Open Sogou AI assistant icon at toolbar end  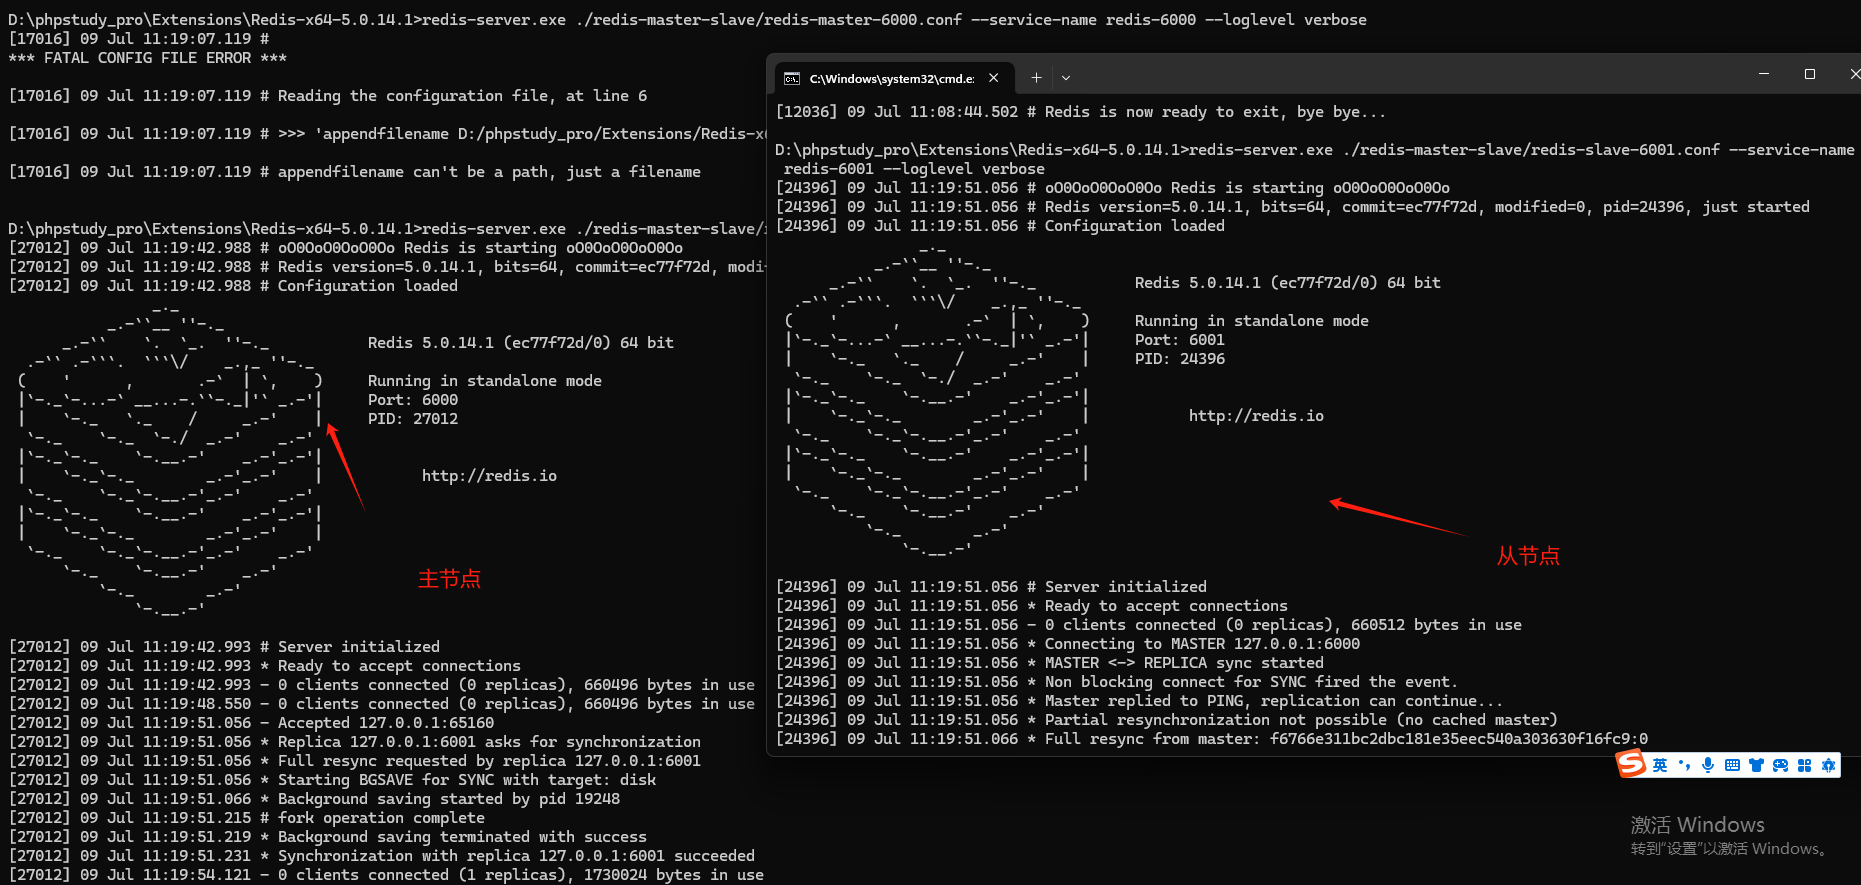[x=1828, y=766]
